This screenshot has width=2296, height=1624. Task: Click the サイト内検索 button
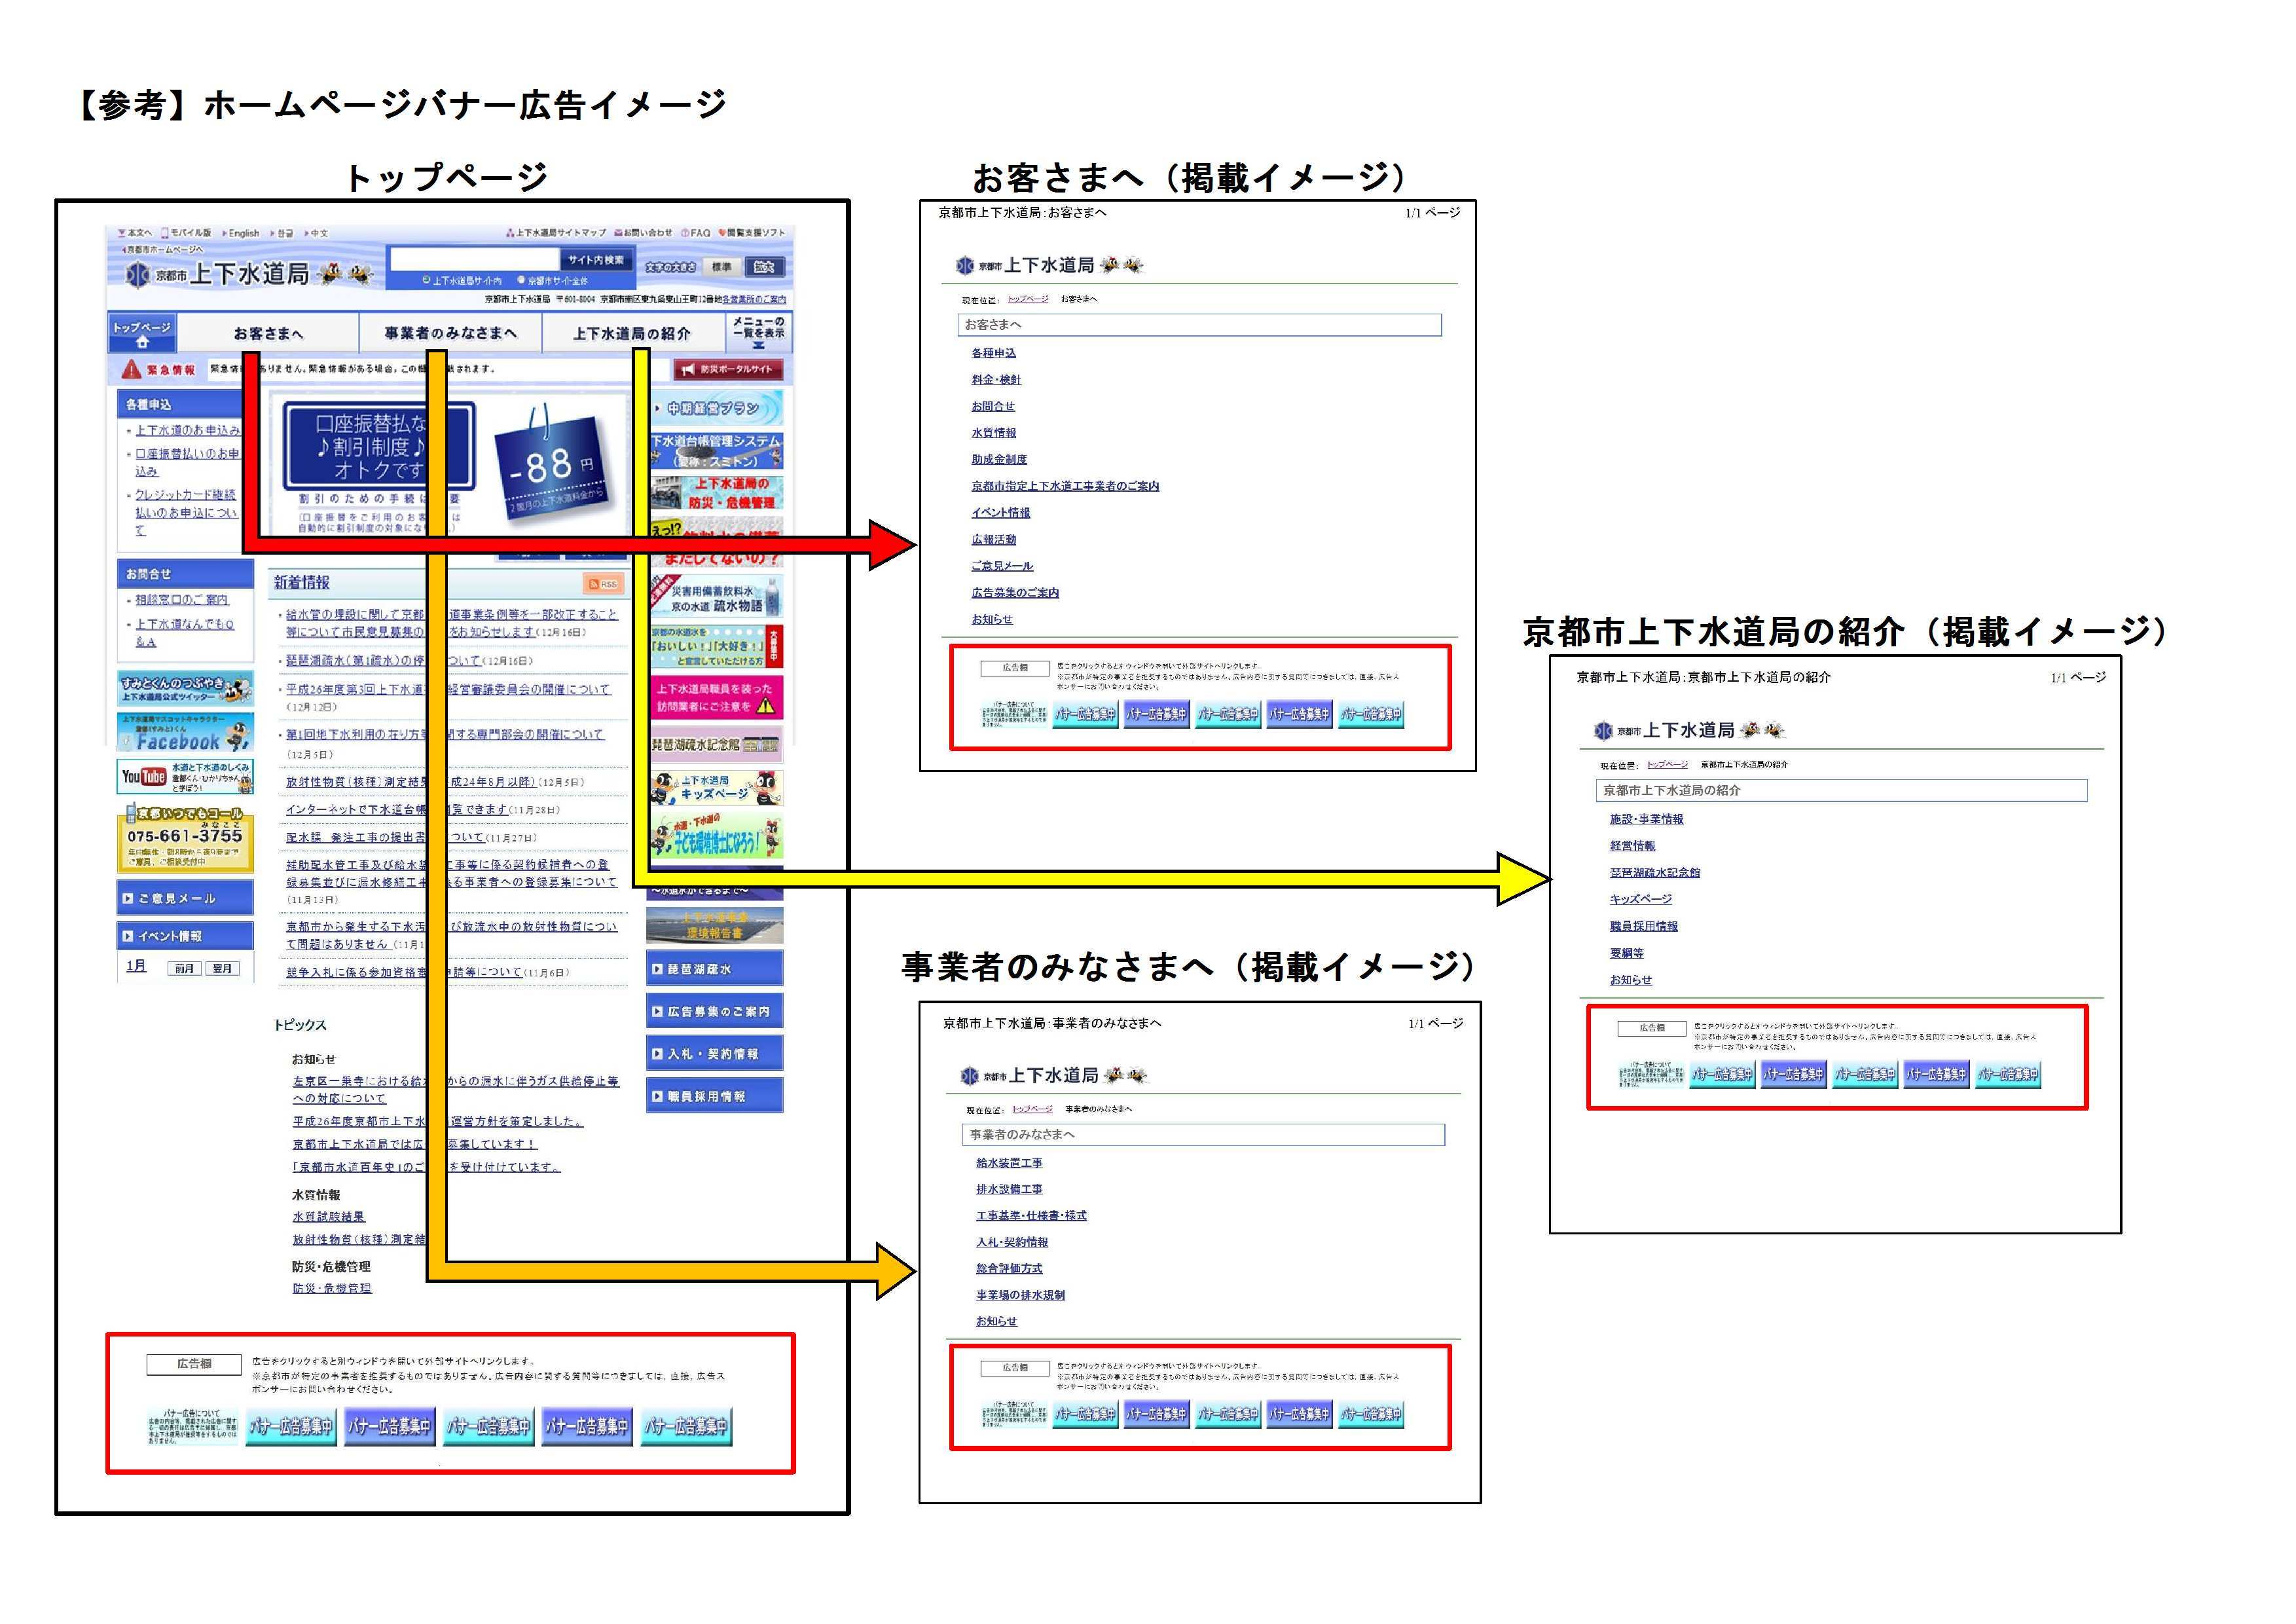(x=596, y=260)
